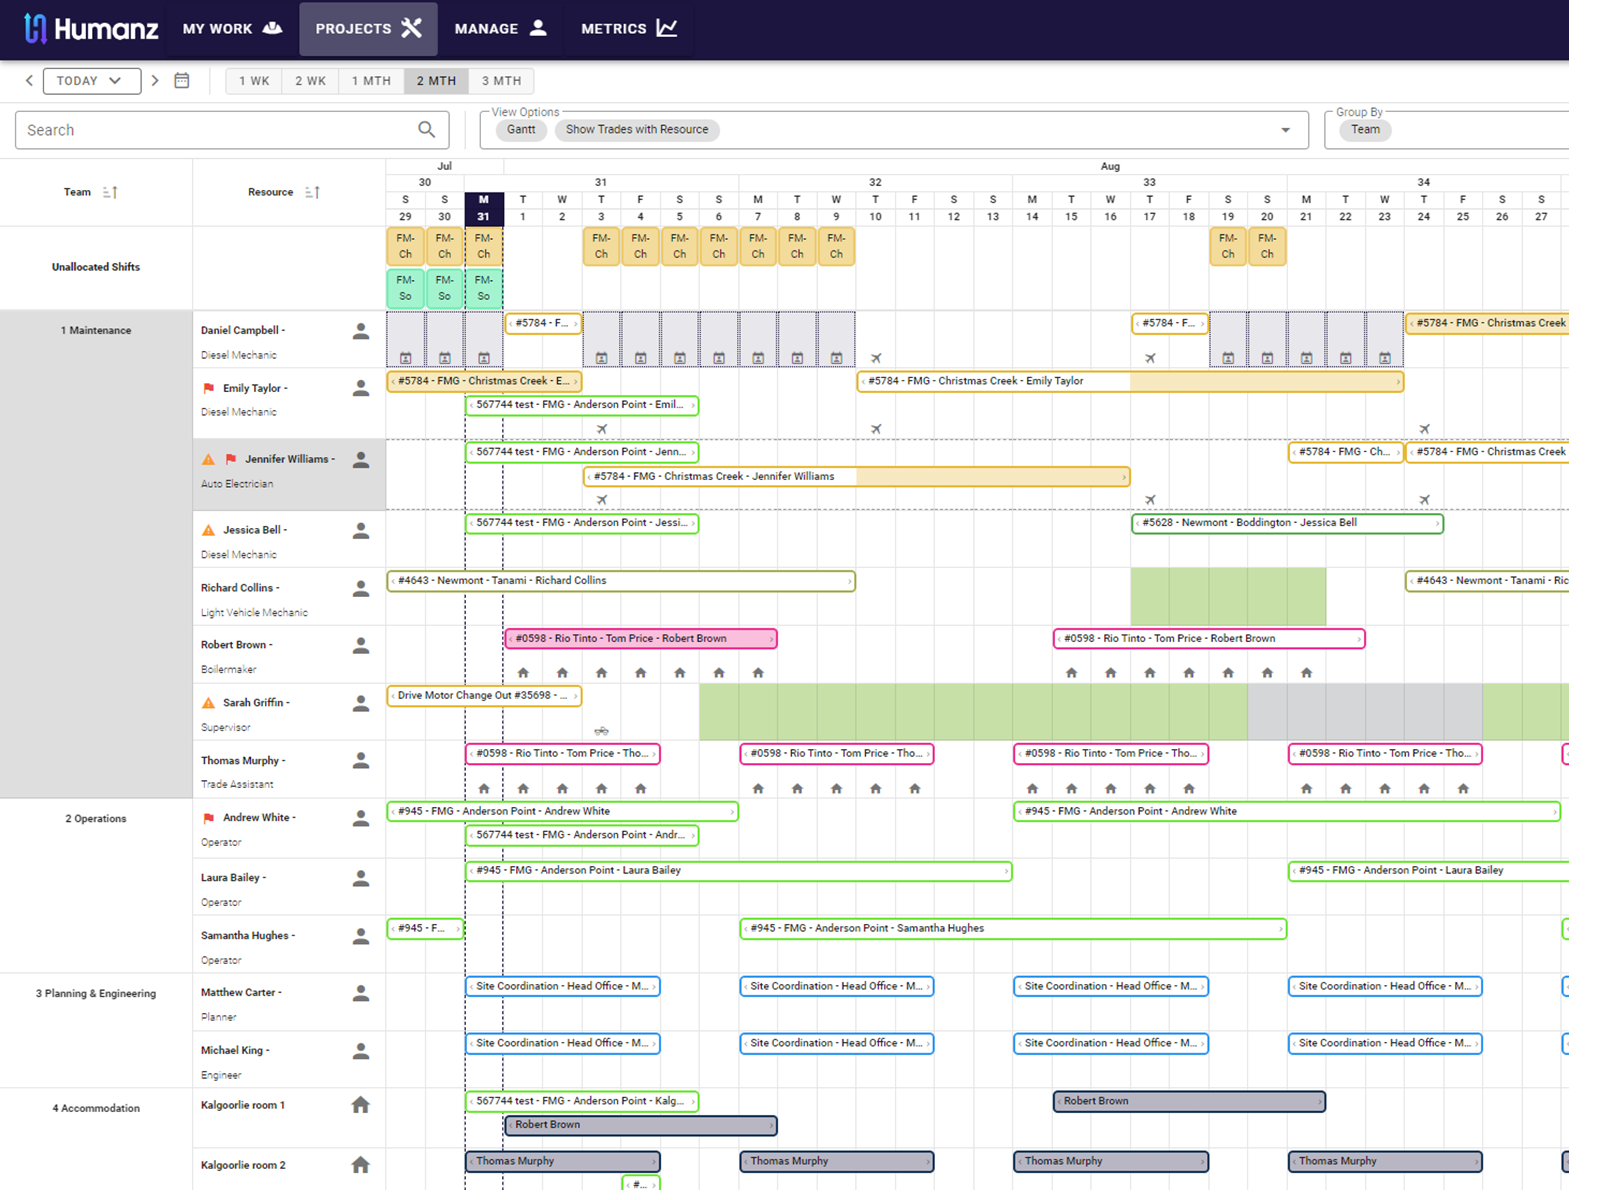1600x1200 pixels.
Task: Open the METRICS menu
Action: point(629,28)
